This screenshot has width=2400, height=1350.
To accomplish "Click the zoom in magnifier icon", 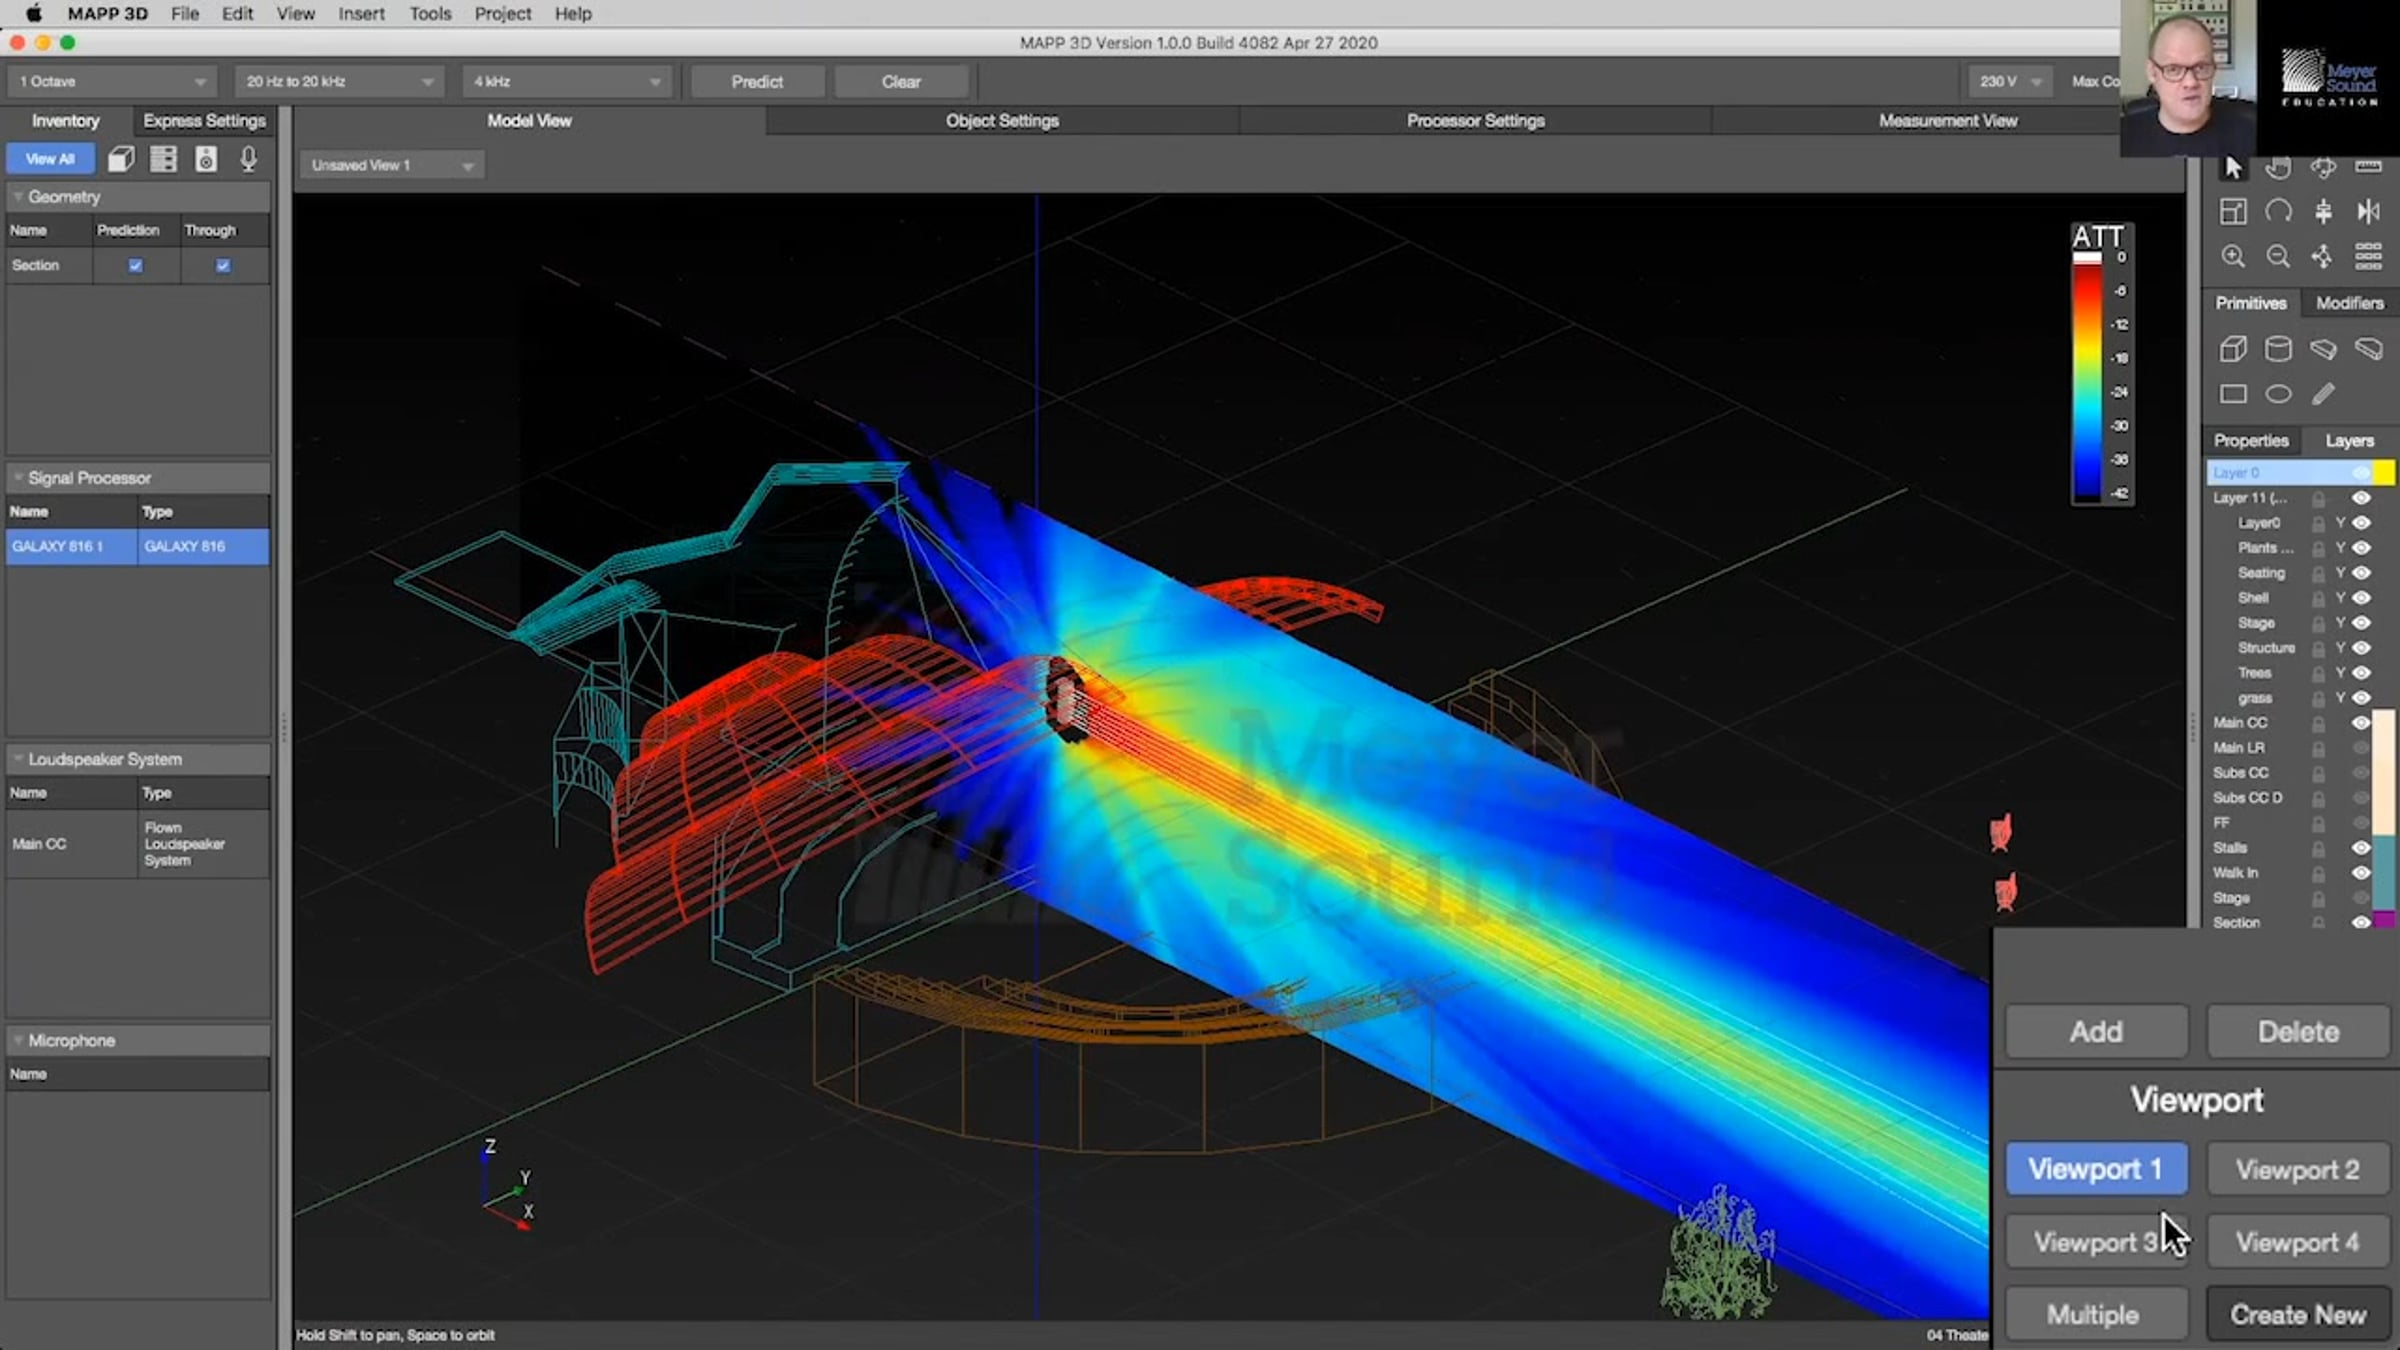I will point(2233,256).
